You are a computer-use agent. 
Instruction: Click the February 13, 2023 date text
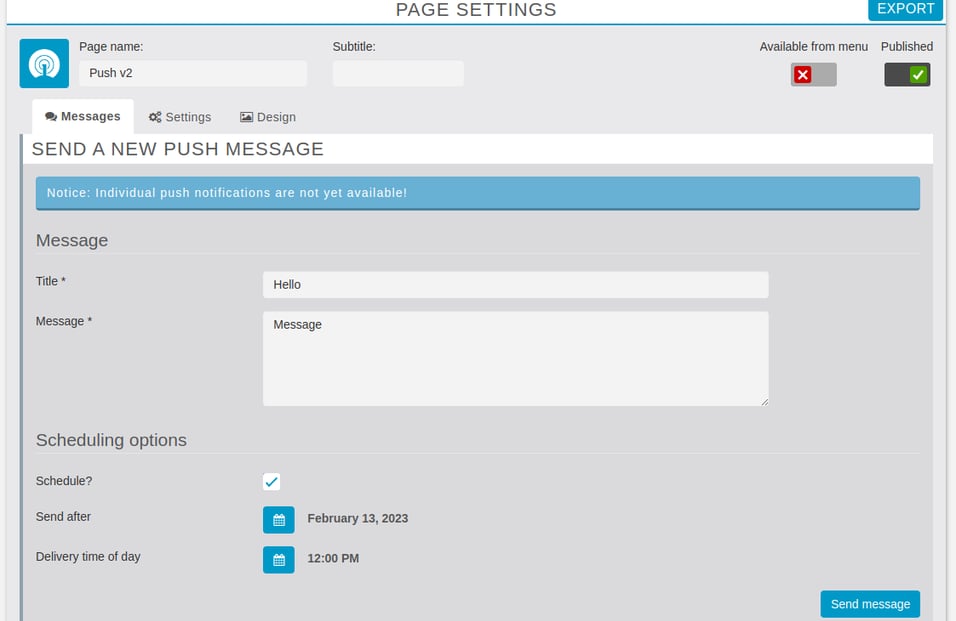[358, 519]
